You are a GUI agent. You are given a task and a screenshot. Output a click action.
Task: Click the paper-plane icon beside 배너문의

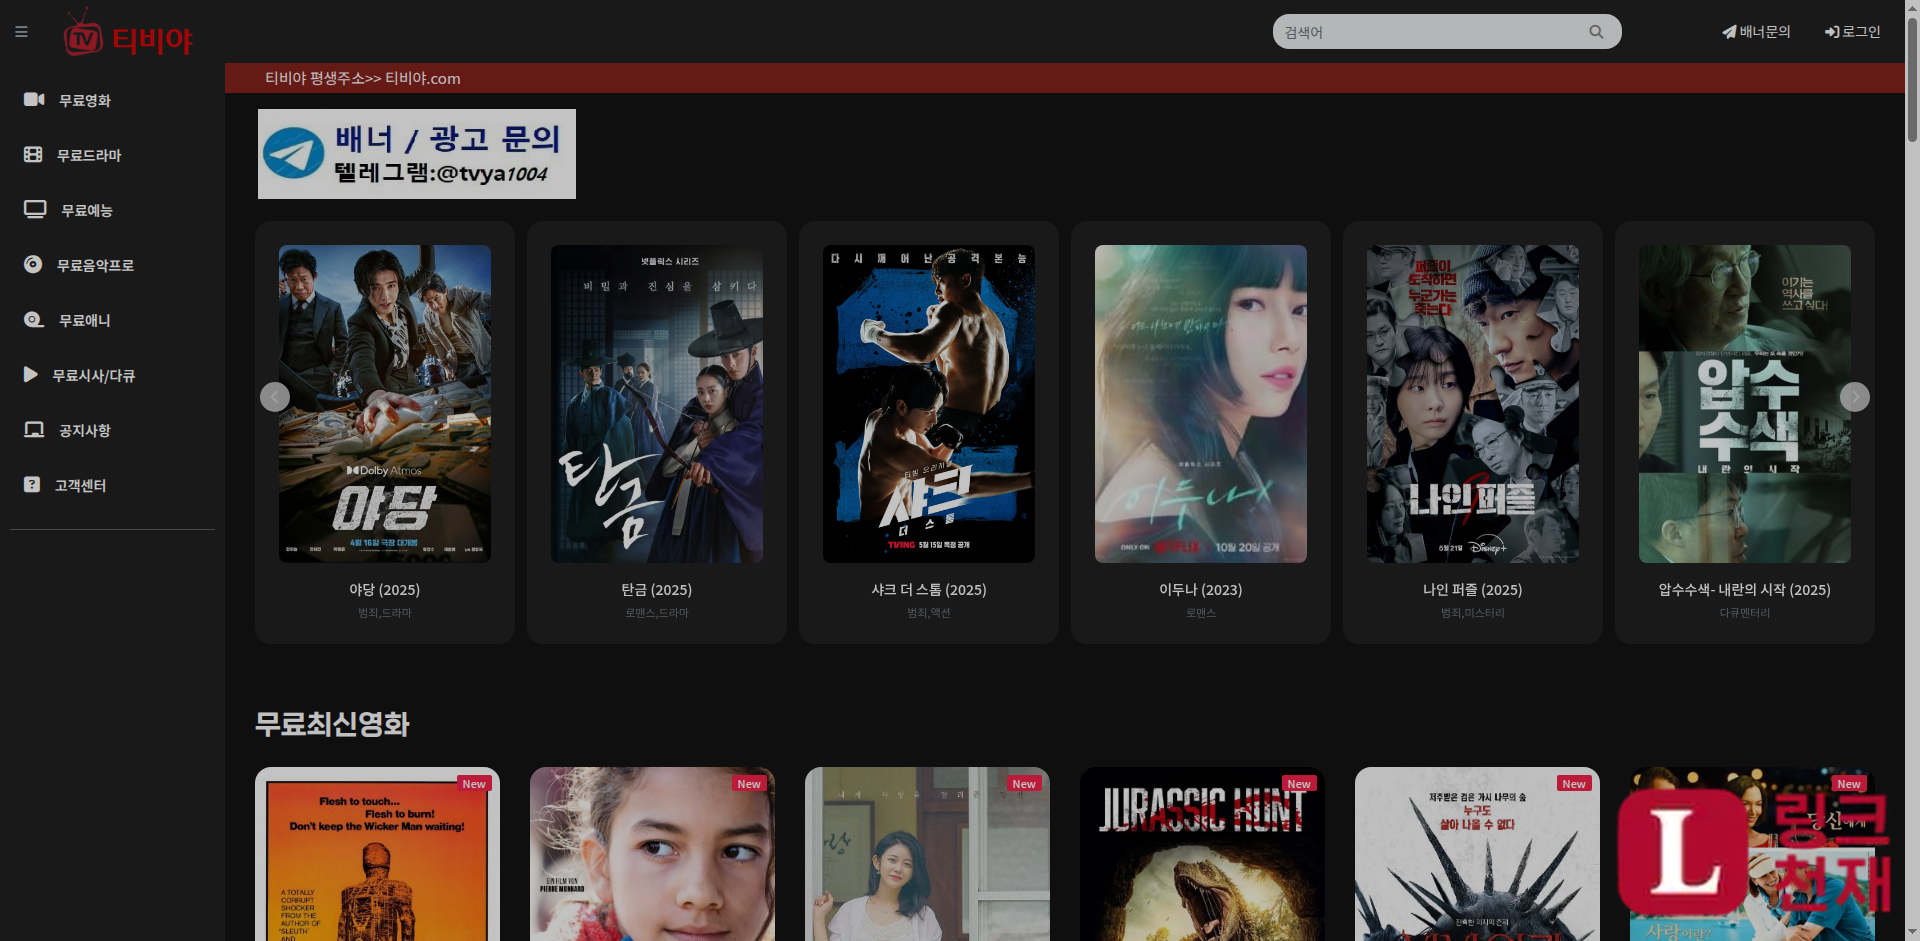(1728, 32)
